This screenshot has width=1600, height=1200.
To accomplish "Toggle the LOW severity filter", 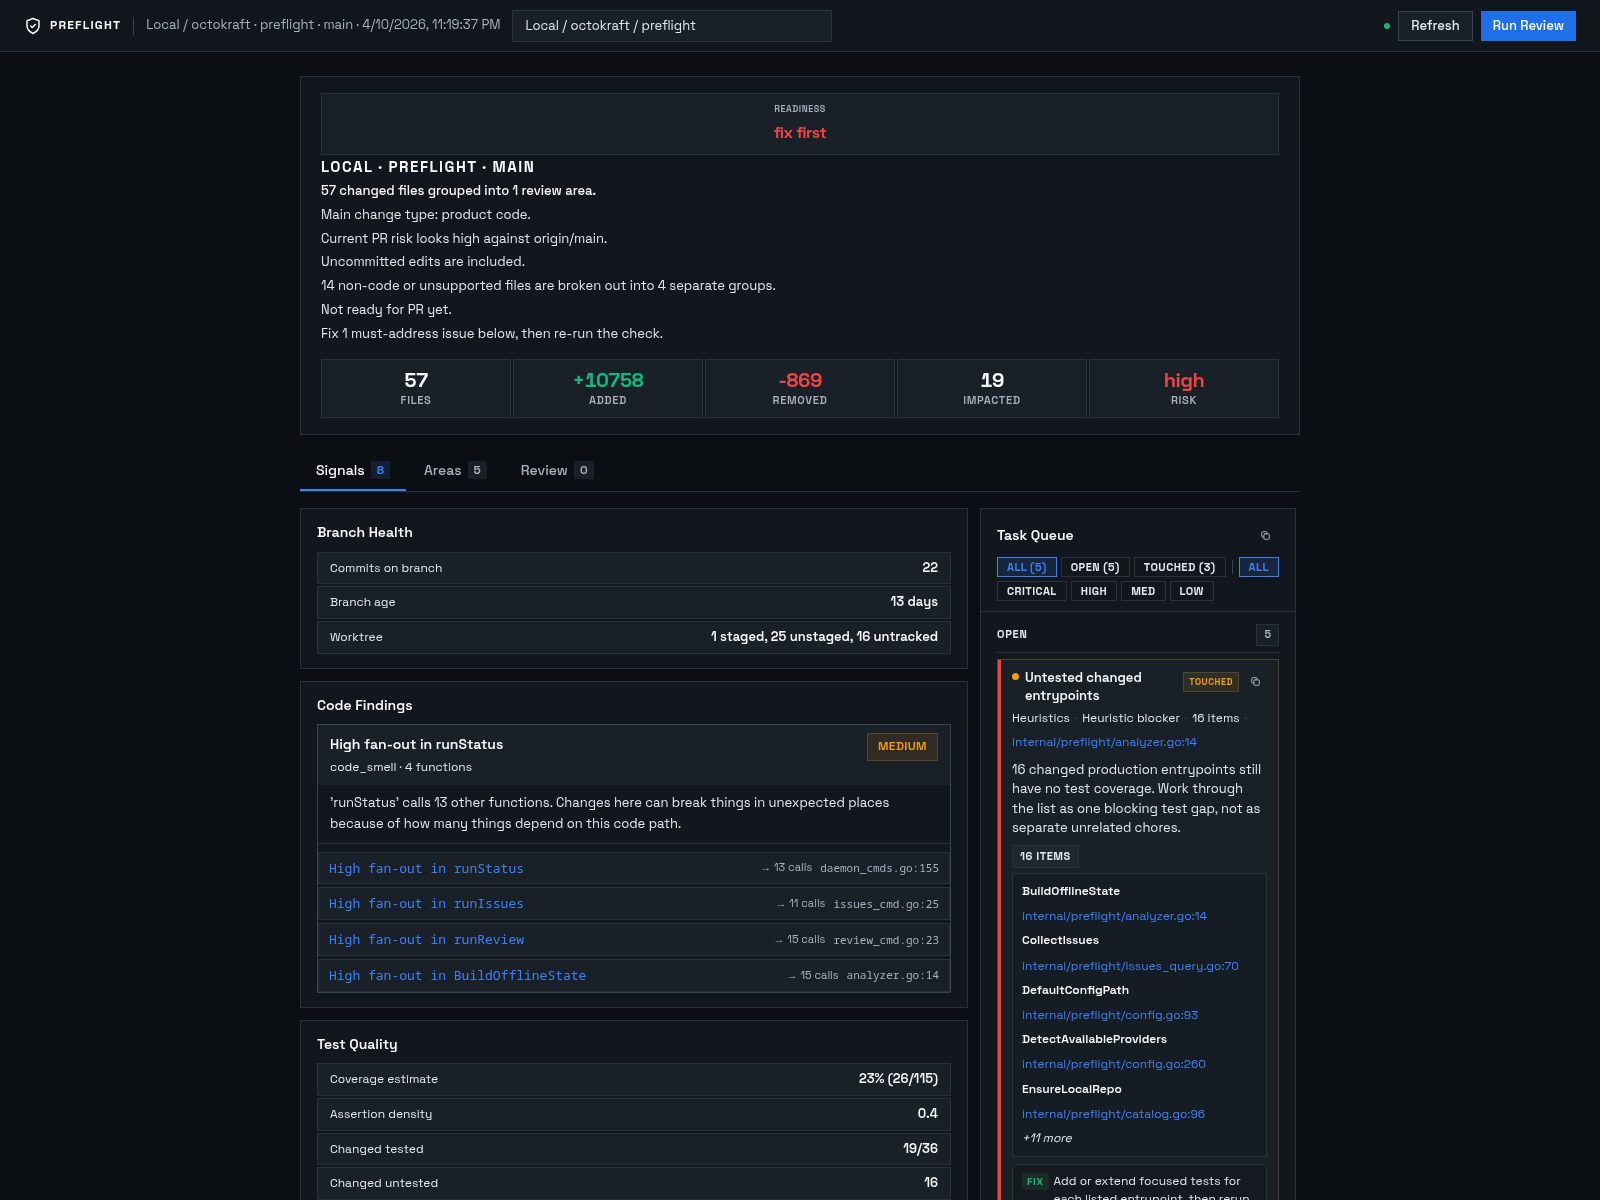I will tap(1191, 591).
